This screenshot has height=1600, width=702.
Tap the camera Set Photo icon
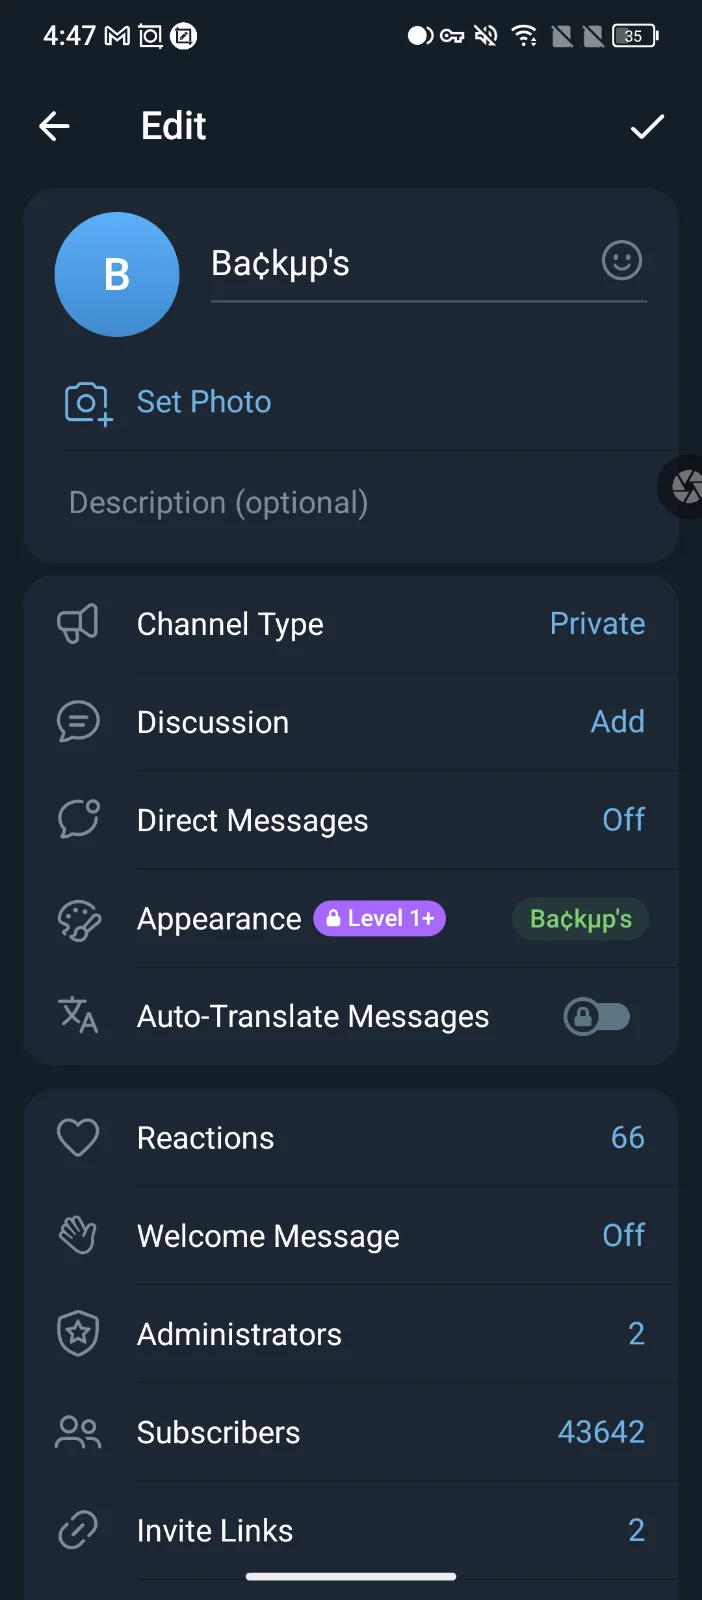[x=88, y=403]
